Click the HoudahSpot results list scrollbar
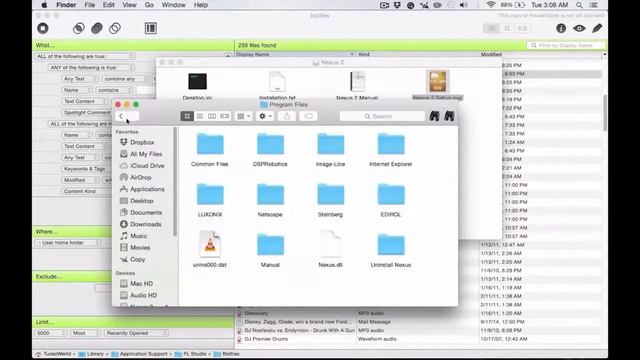This screenshot has width=640, height=360. 605,113
